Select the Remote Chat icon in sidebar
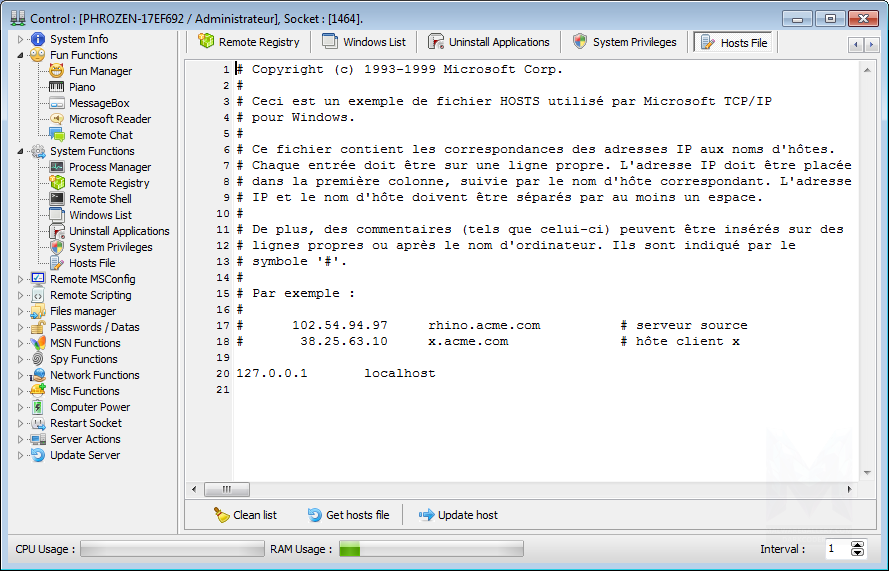Image resolution: width=889 pixels, height=571 pixels. point(57,135)
